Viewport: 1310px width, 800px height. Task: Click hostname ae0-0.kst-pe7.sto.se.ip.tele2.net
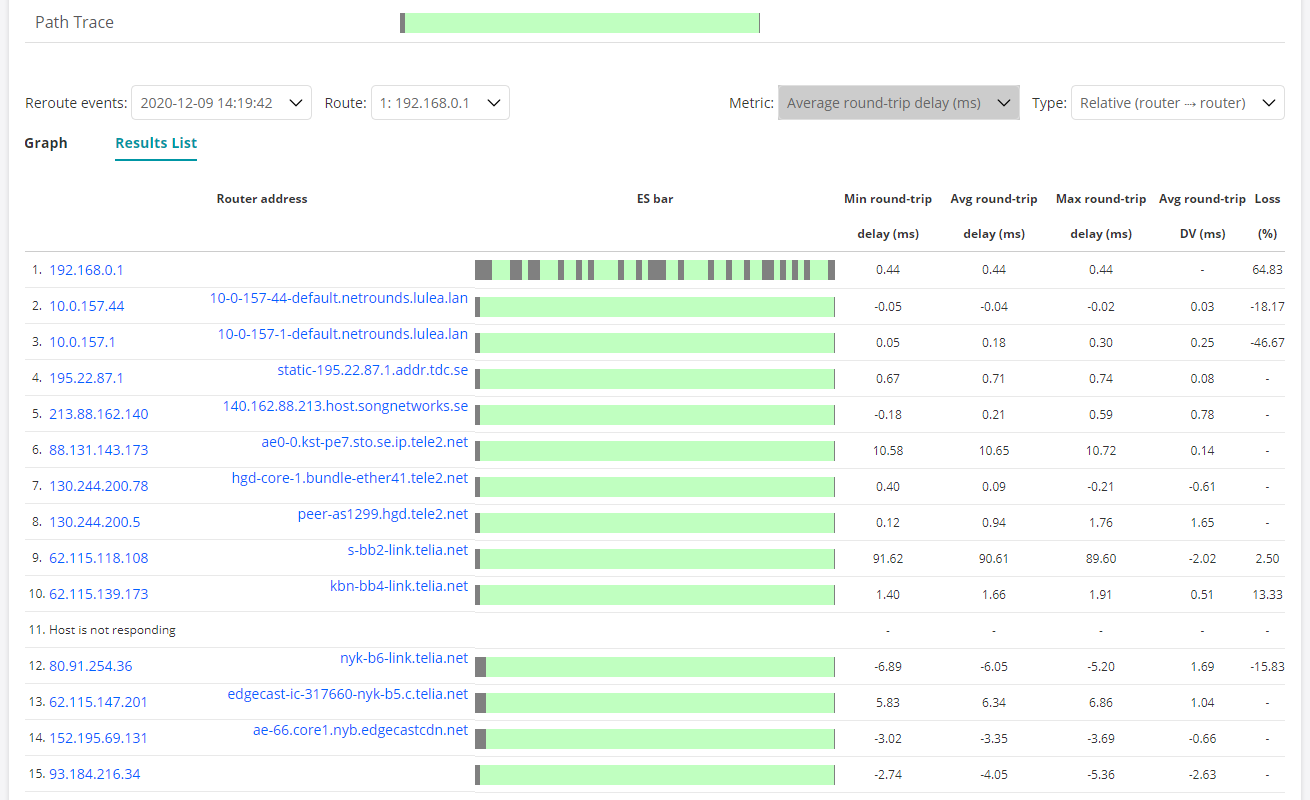[364, 442]
